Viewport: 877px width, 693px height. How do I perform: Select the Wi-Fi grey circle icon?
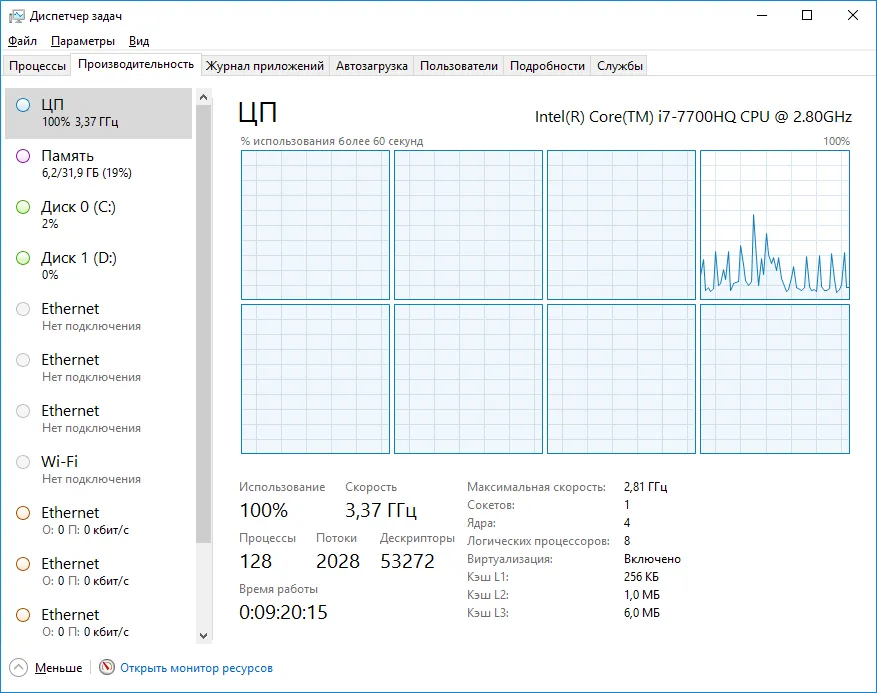point(23,462)
